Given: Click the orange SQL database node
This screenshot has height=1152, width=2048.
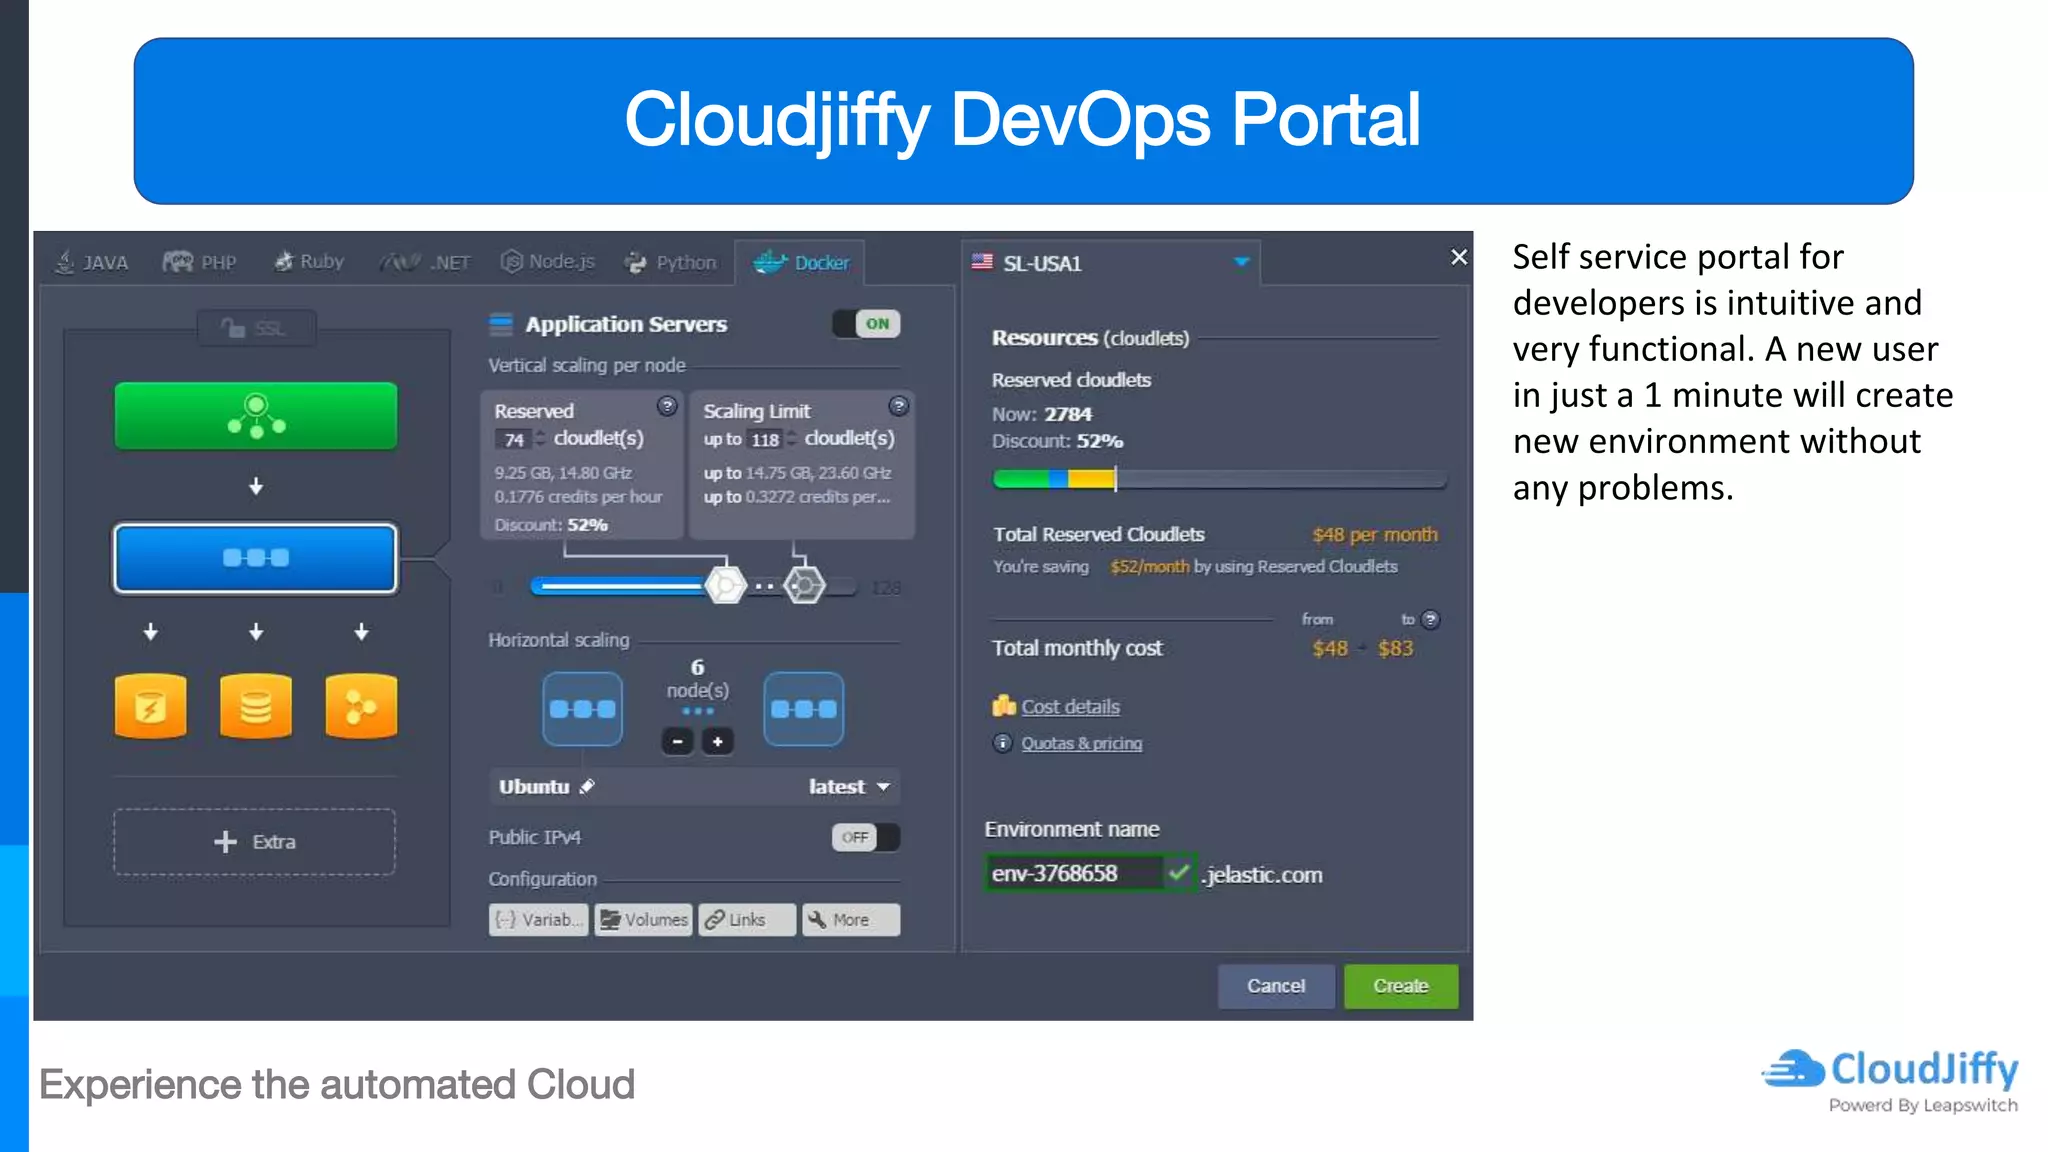Looking at the screenshot, I should [x=256, y=706].
